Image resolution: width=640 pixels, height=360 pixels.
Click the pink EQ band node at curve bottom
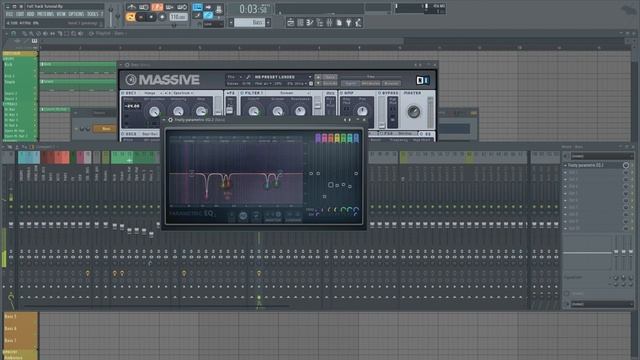pos(206,196)
